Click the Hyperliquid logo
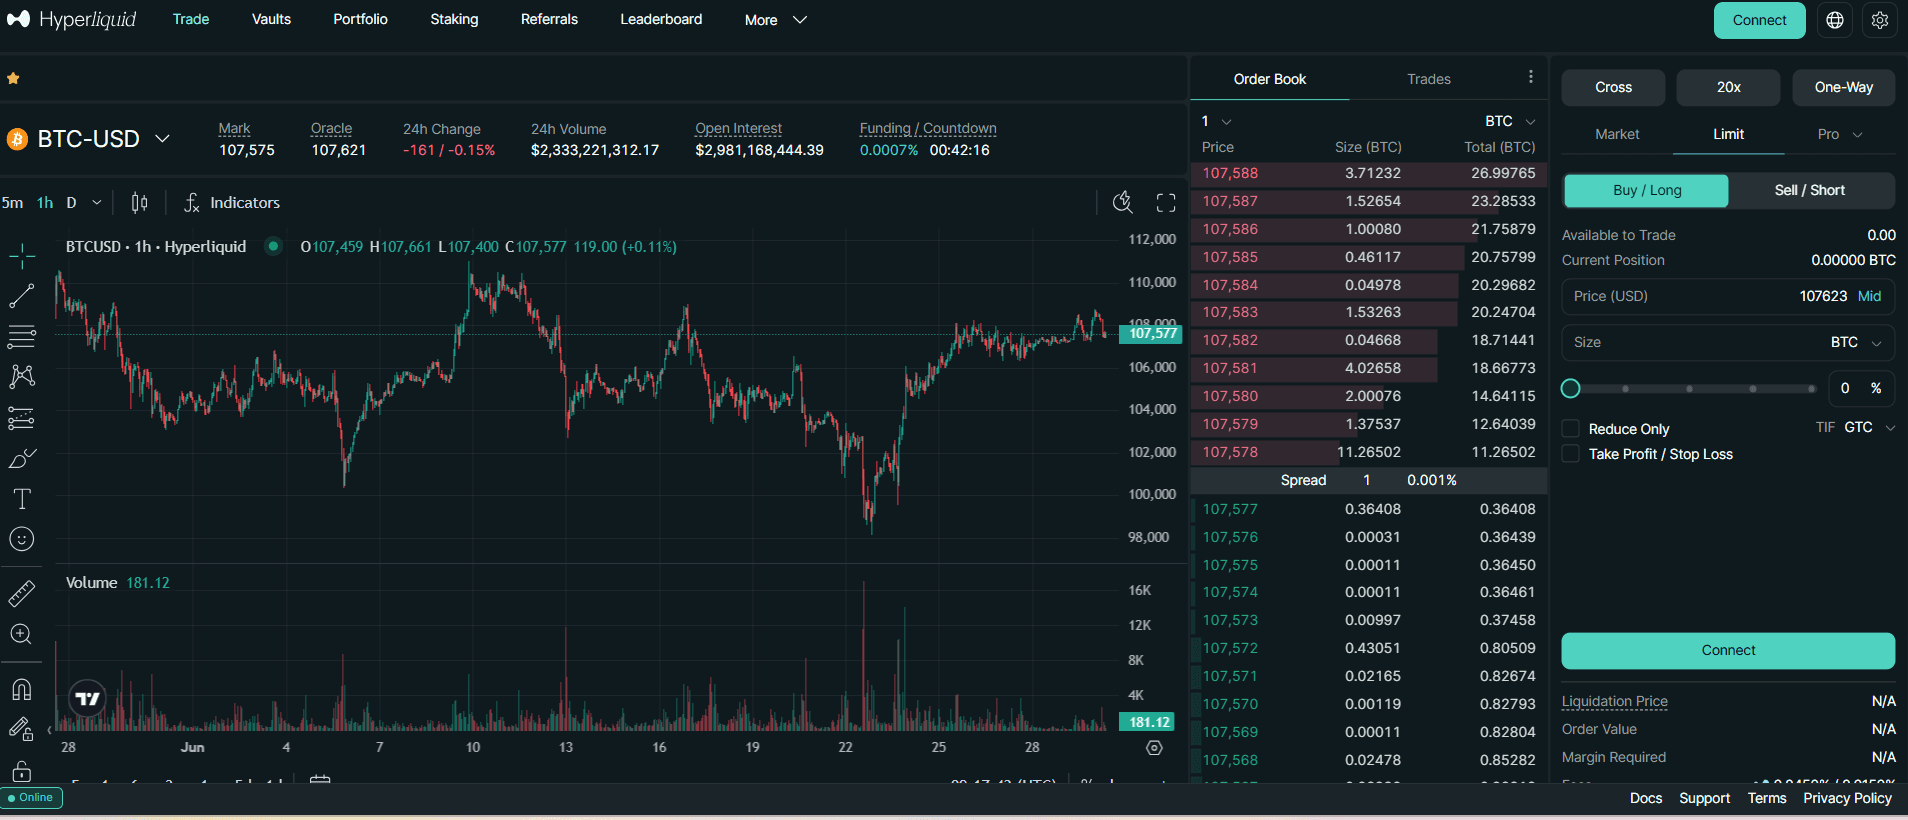This screenshot has height=820, width=1908. click(x=72, y=19)
